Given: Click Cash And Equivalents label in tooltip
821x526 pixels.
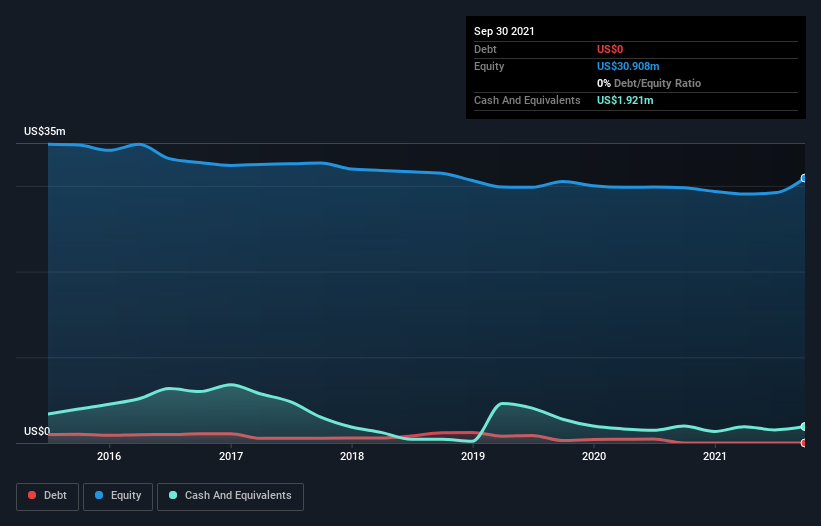Looking at the screenshot, I should pos(527,100).
